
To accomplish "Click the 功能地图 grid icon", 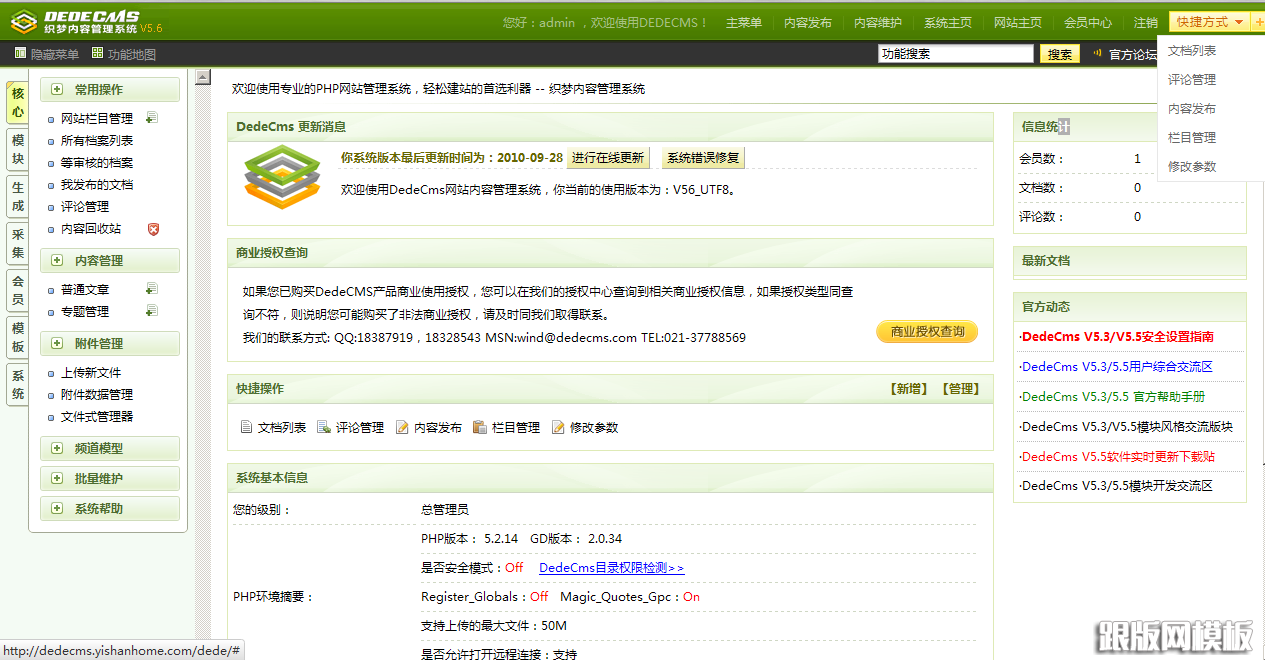I will click(x=97, y=54).
